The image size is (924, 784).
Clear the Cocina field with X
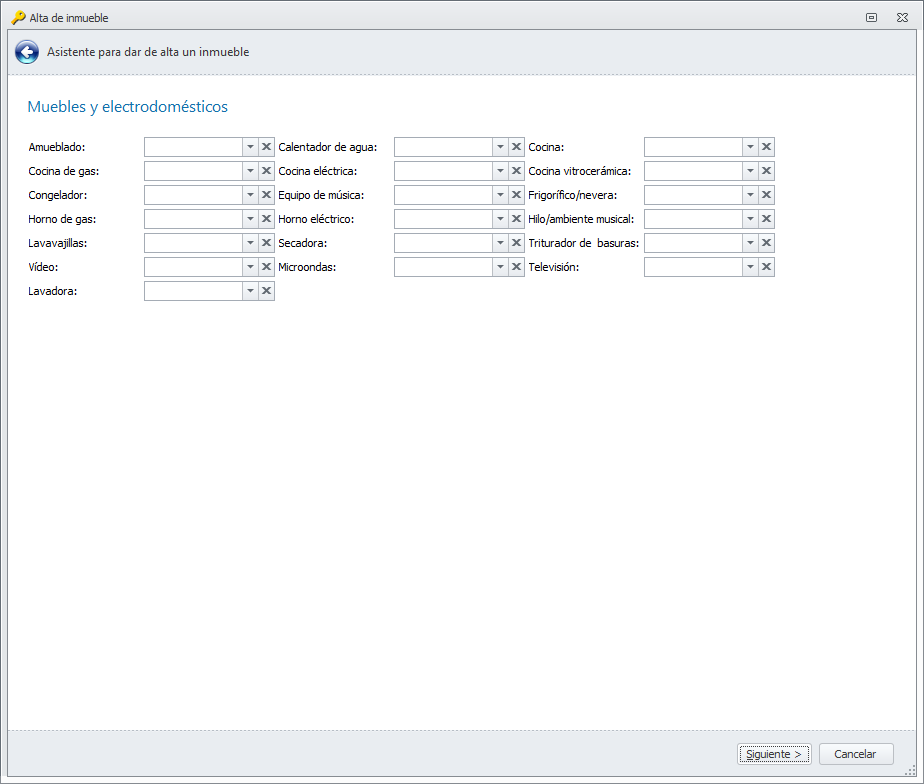[766, 147]
